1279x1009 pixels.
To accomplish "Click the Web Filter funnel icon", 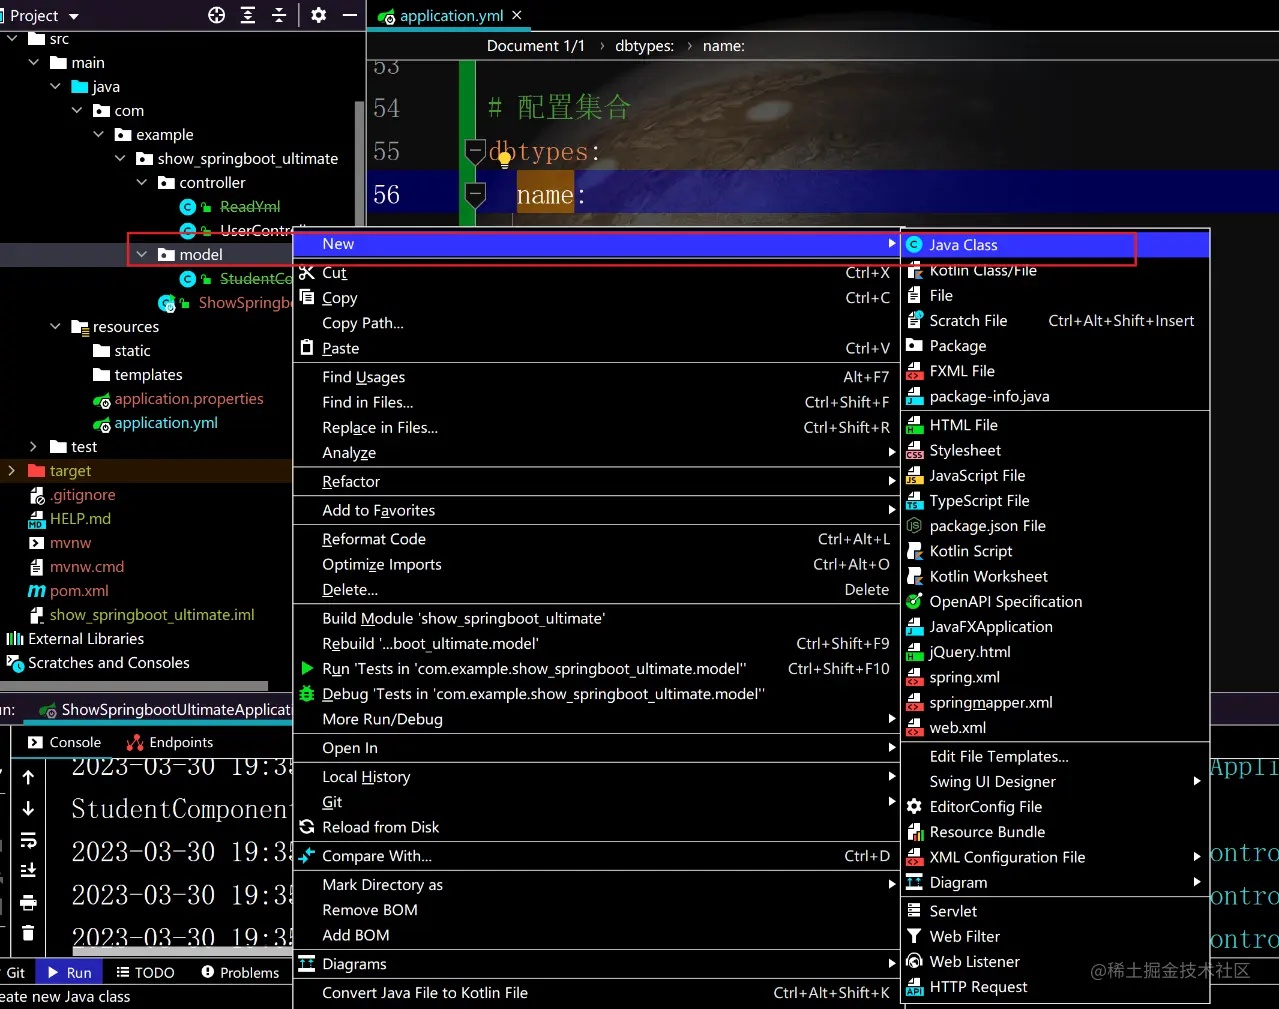I will pyautogui.click(x=914, y=936).
